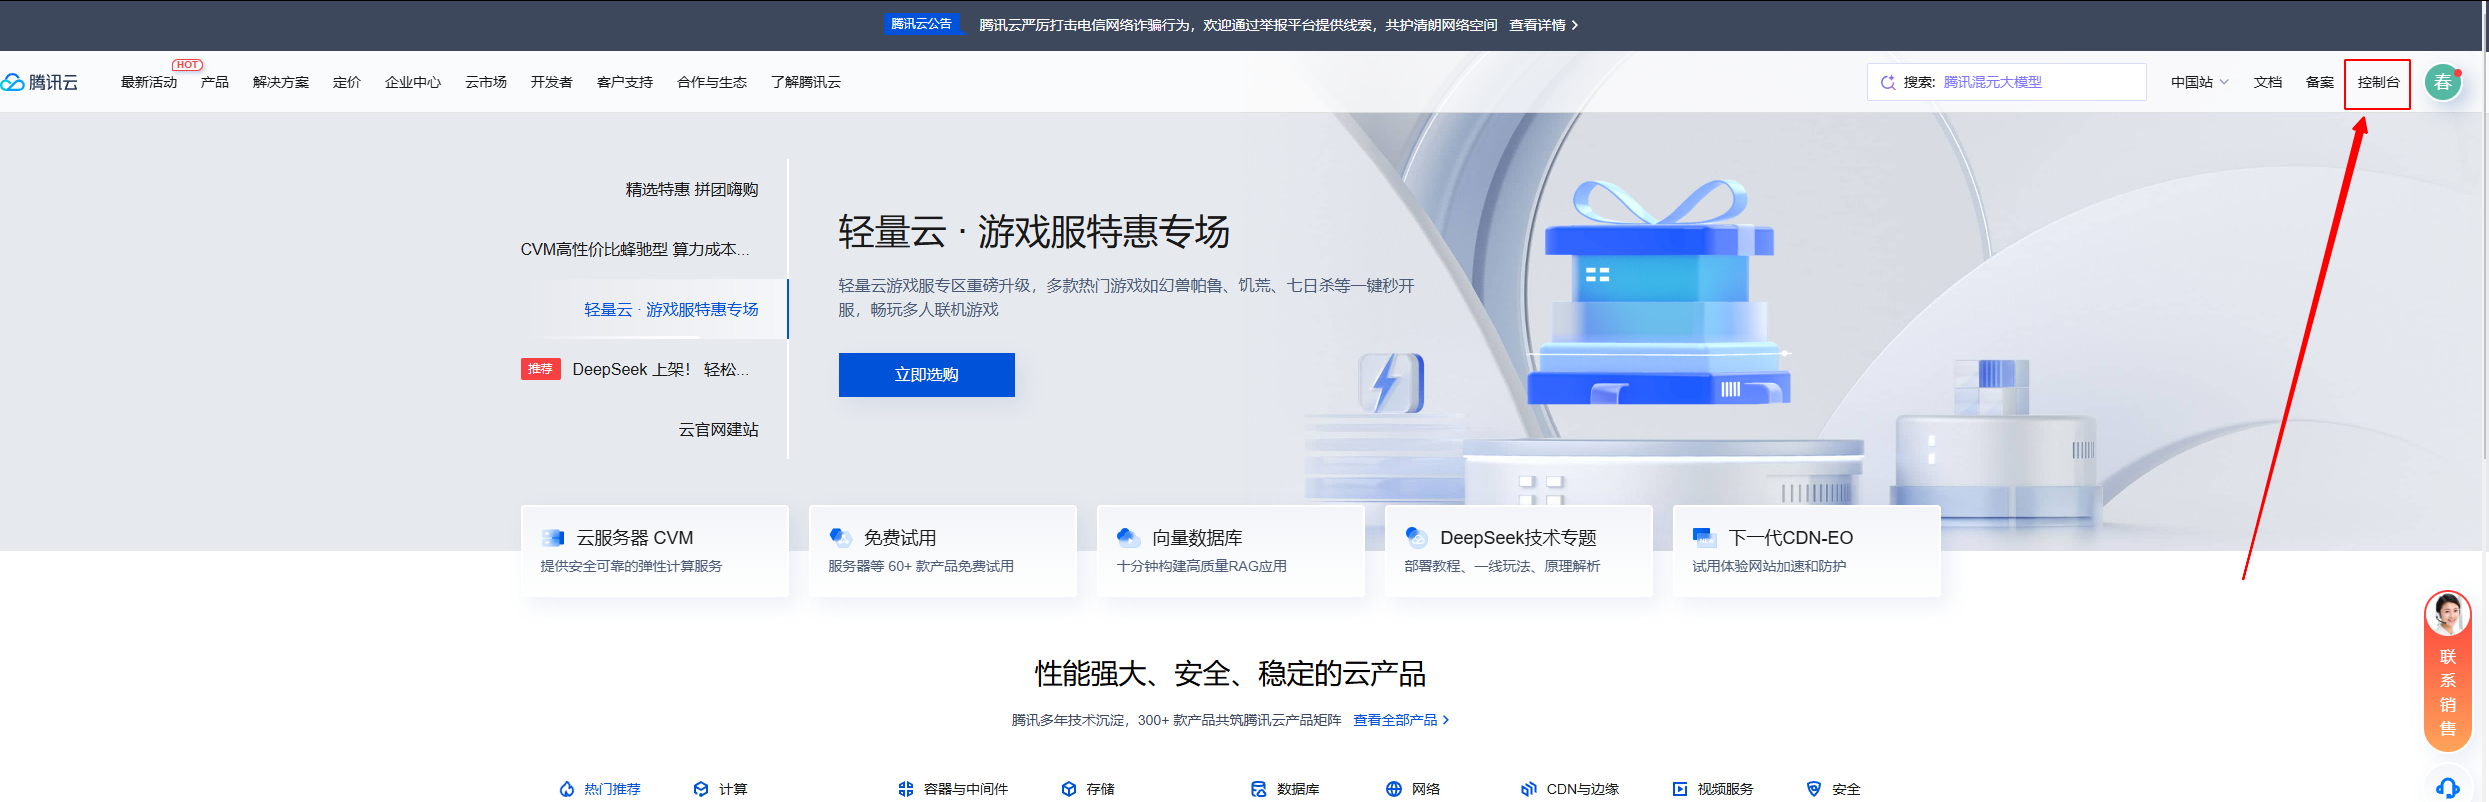This screenshot has height=802, width=2489.
Task: Click the 下一代CDN-EO card icon
Action: pos(1705,538)
